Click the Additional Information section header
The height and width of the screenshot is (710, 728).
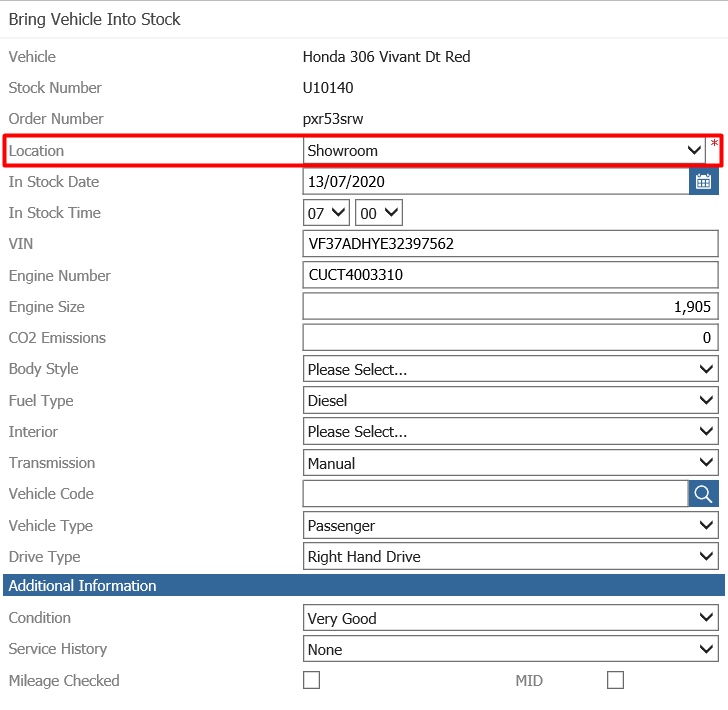363,586
